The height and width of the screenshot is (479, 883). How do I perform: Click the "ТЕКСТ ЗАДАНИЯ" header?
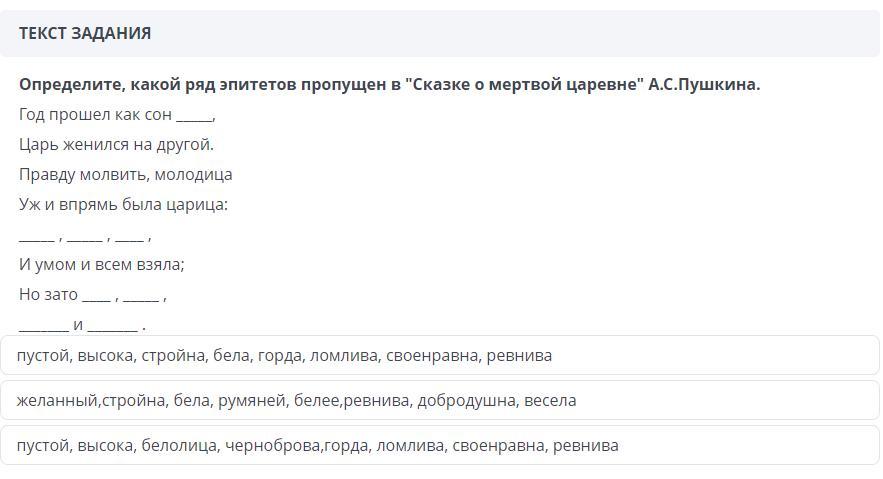[x=85, y=33]
